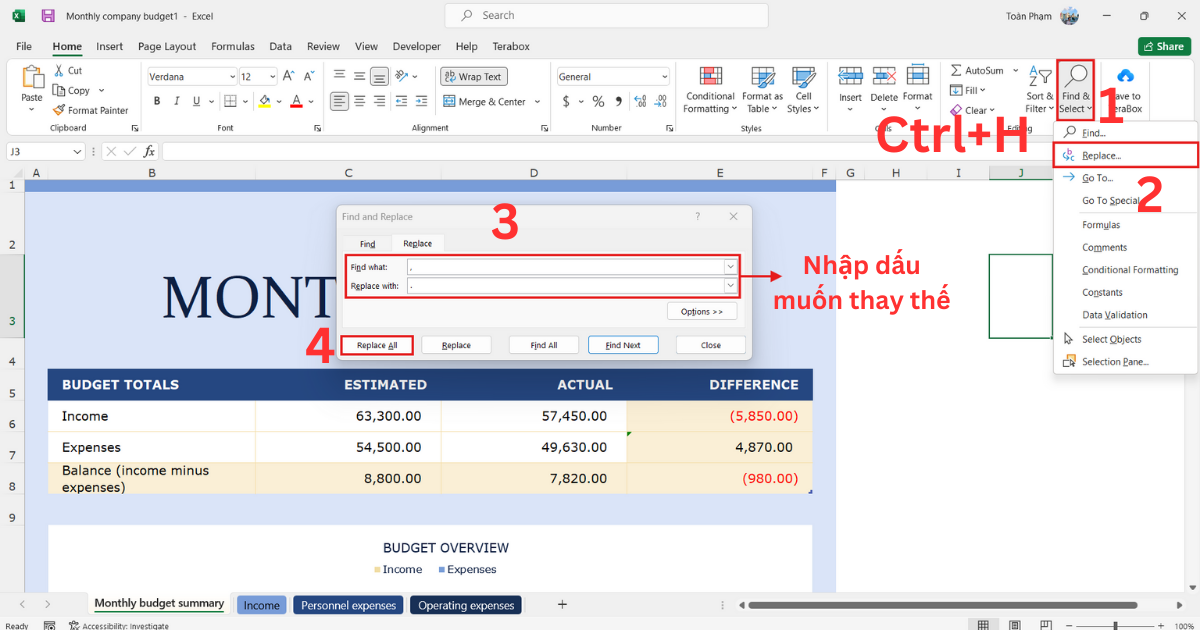
Task: Apply Merge & Center to selection
Action: click(x=487, y=101)
